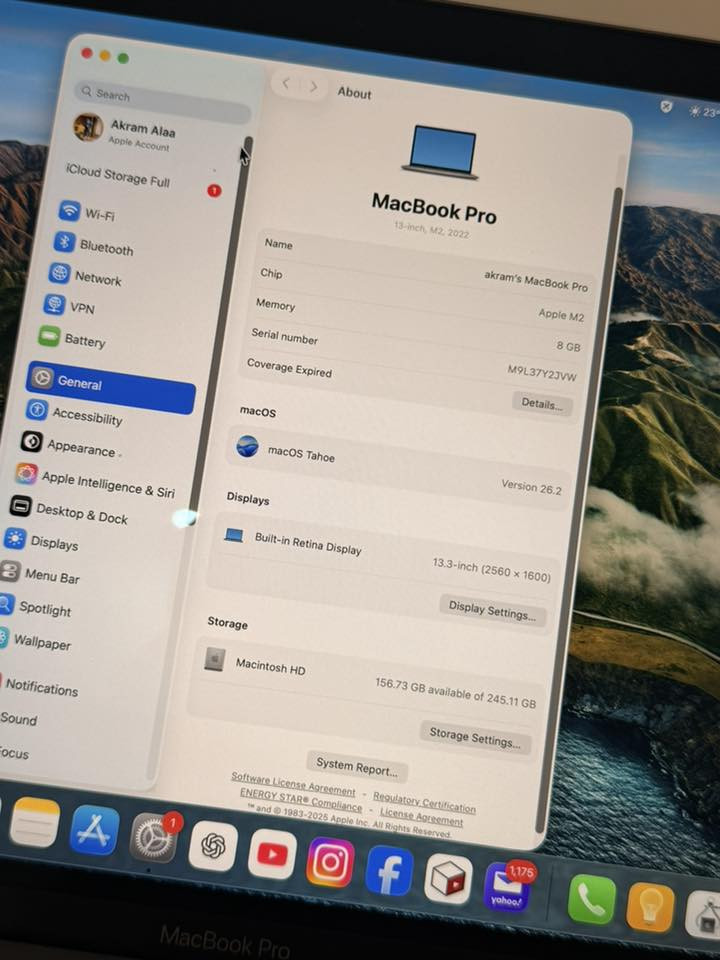Screen dimensions: 720x960
Task: Select Network in the sidebar
Action: pyautogui.click(x=86, y=276)
